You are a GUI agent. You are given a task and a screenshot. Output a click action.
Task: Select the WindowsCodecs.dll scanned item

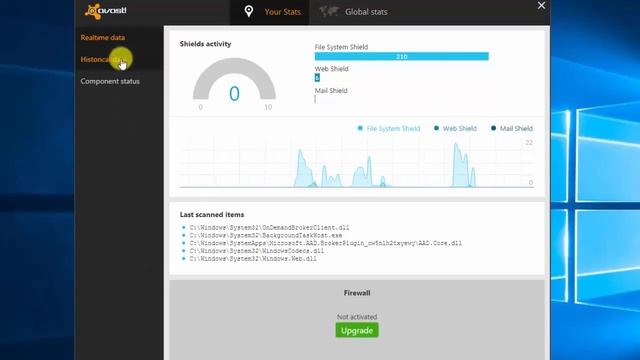coord(256,251)
